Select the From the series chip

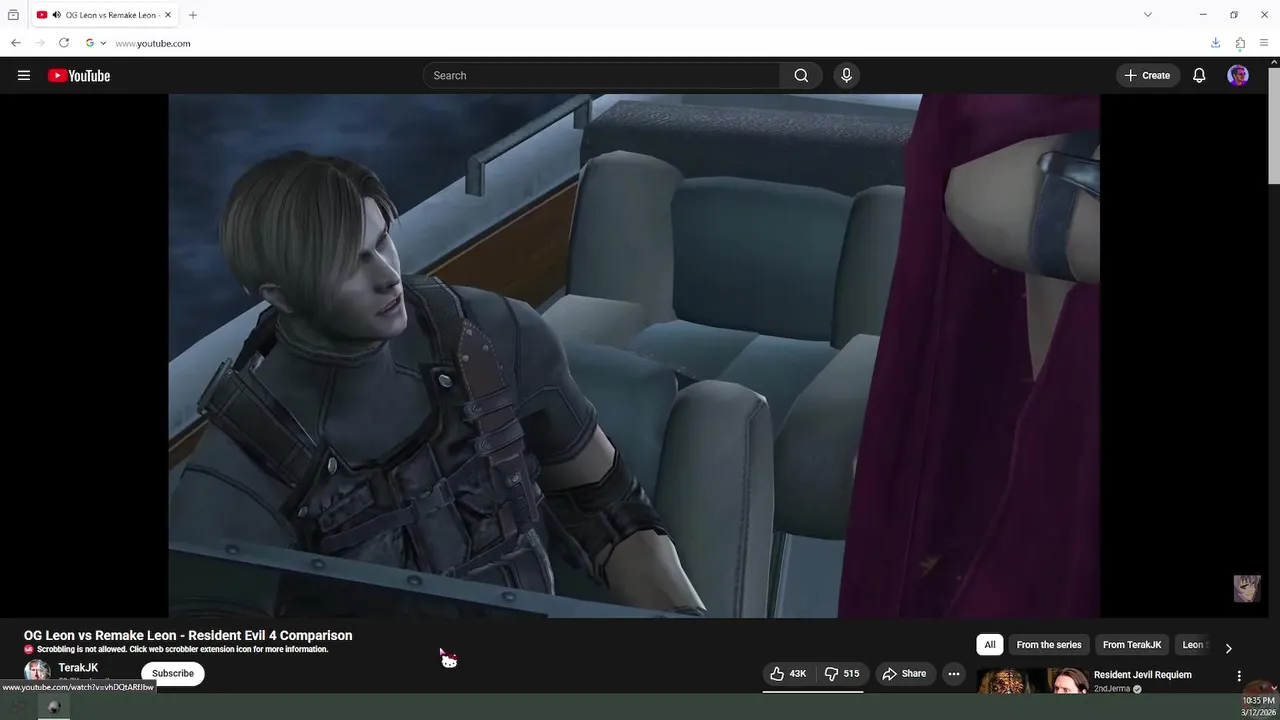pyautogui.click(x=1049, y=645)
